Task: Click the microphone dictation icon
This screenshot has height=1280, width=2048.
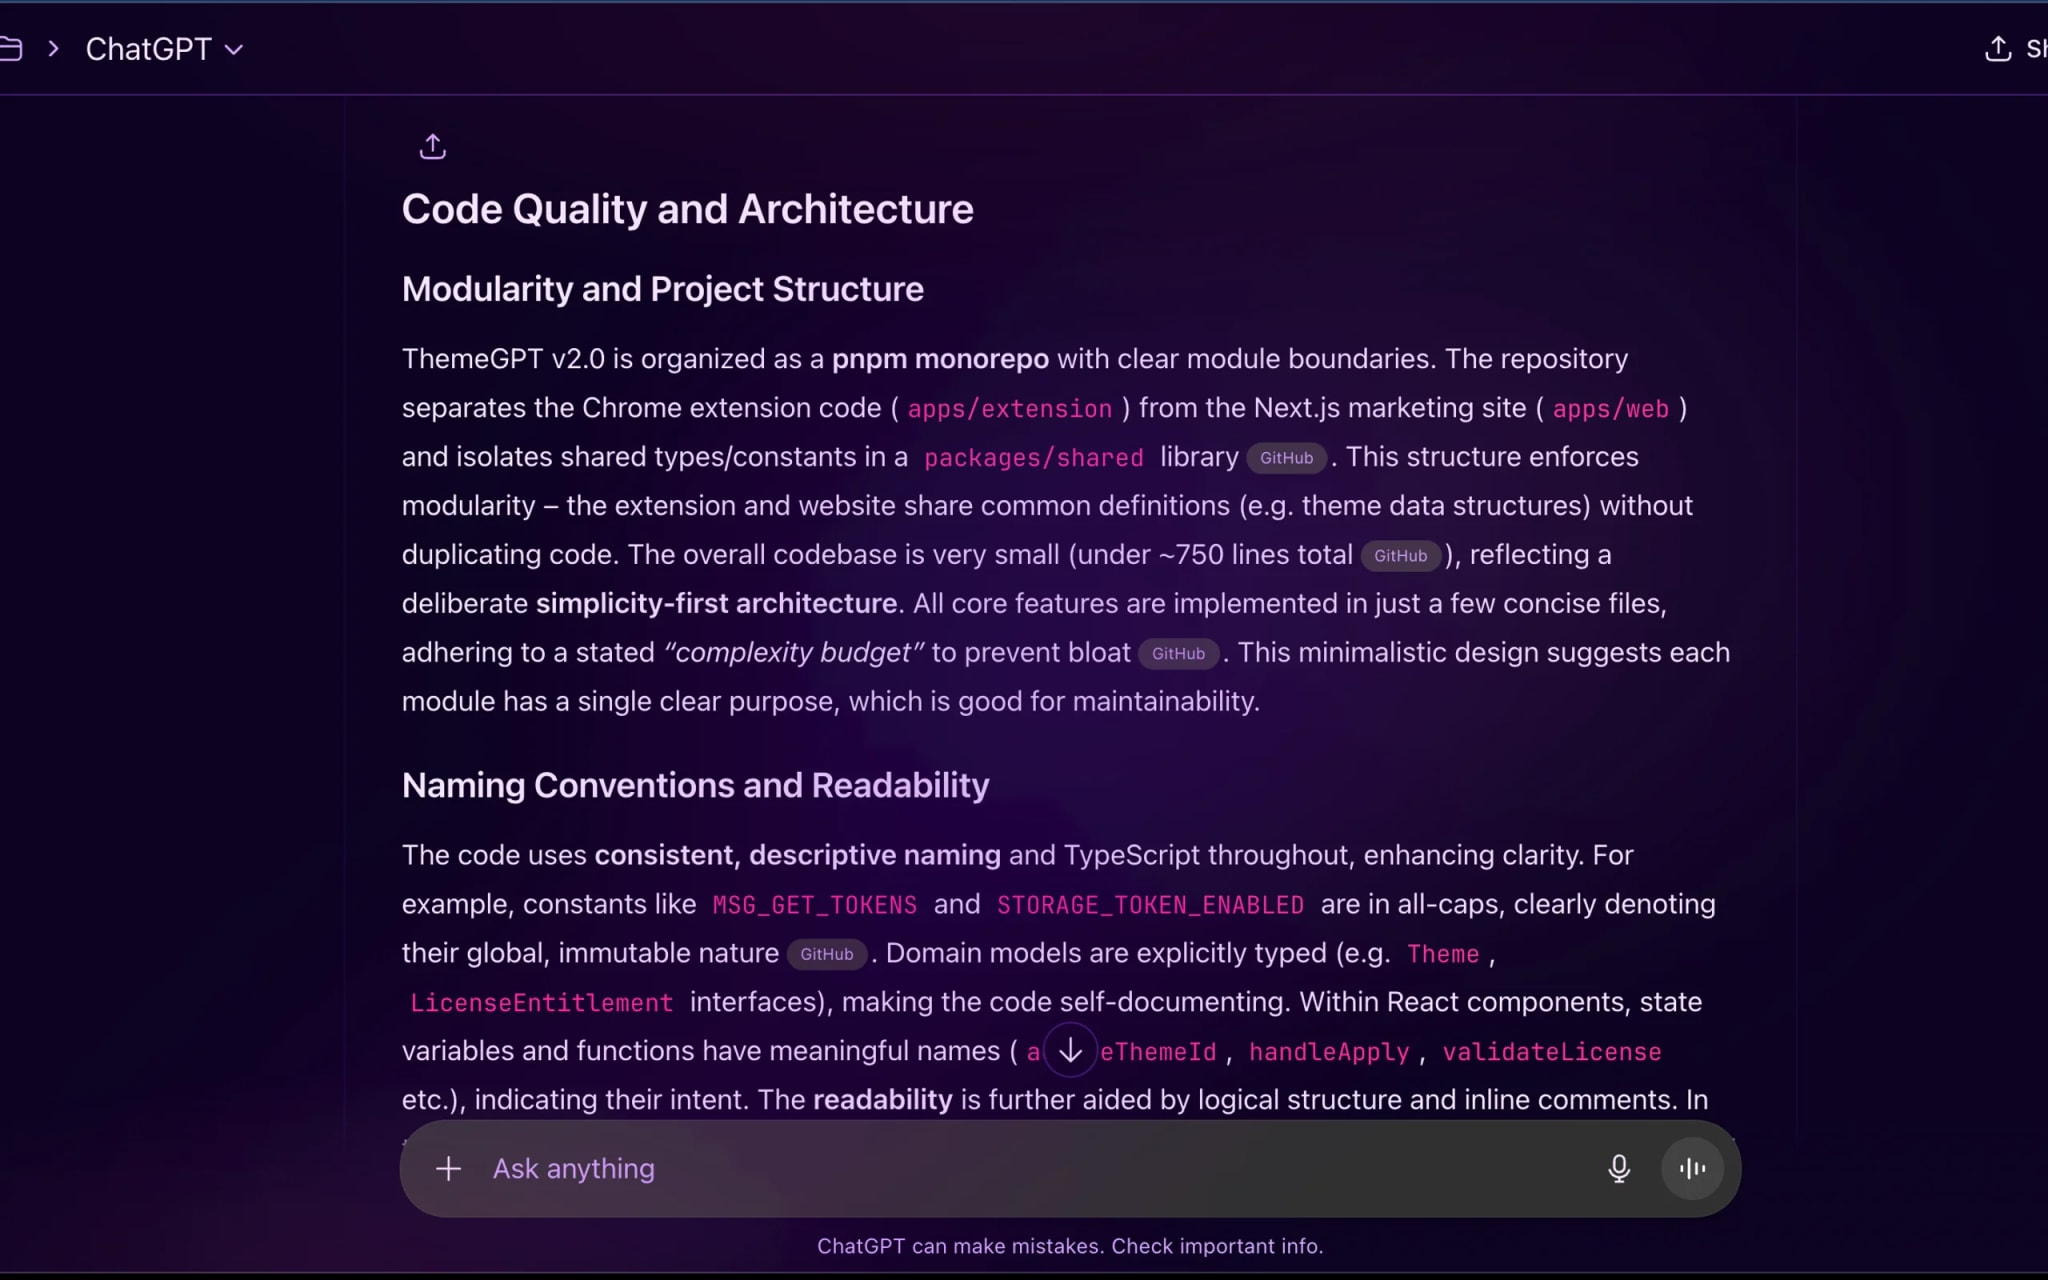Action: (x=1618, y=1168)
